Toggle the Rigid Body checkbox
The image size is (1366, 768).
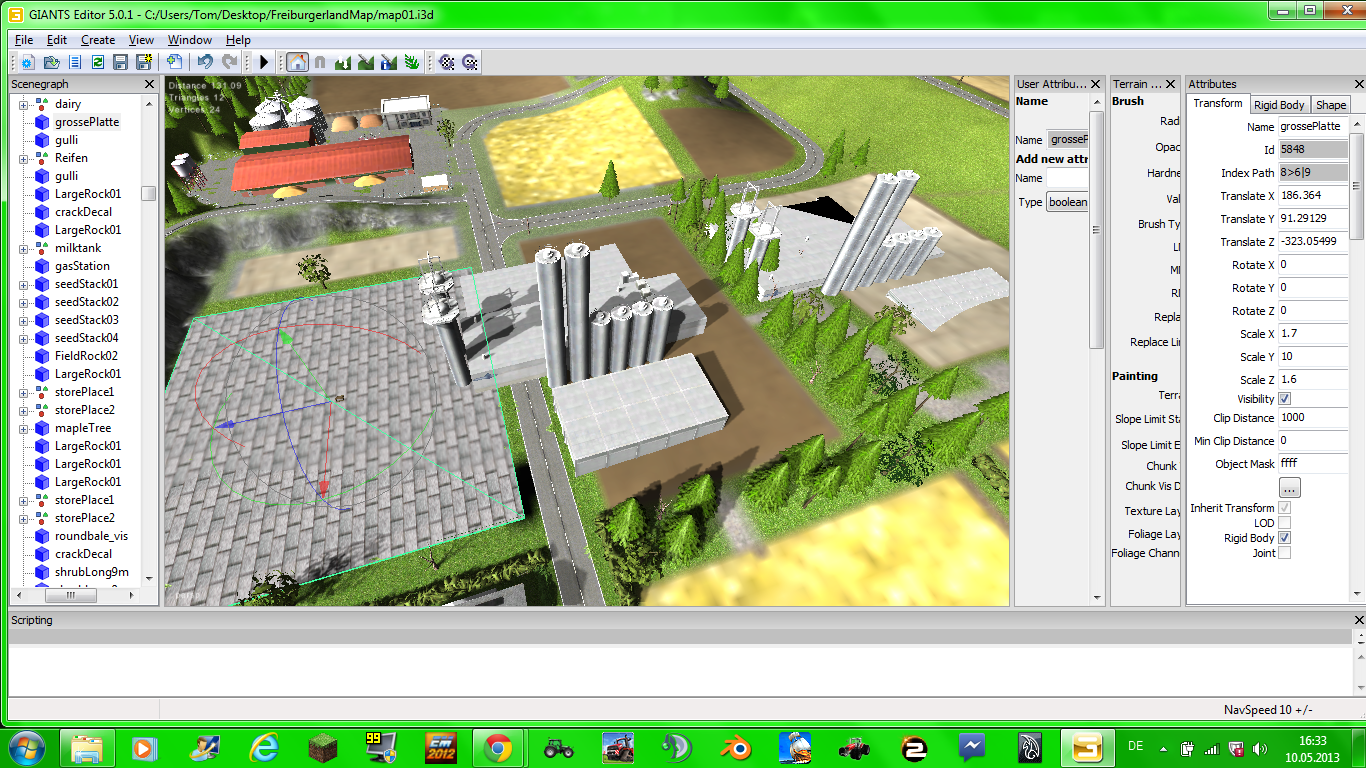click(1285, 538)
